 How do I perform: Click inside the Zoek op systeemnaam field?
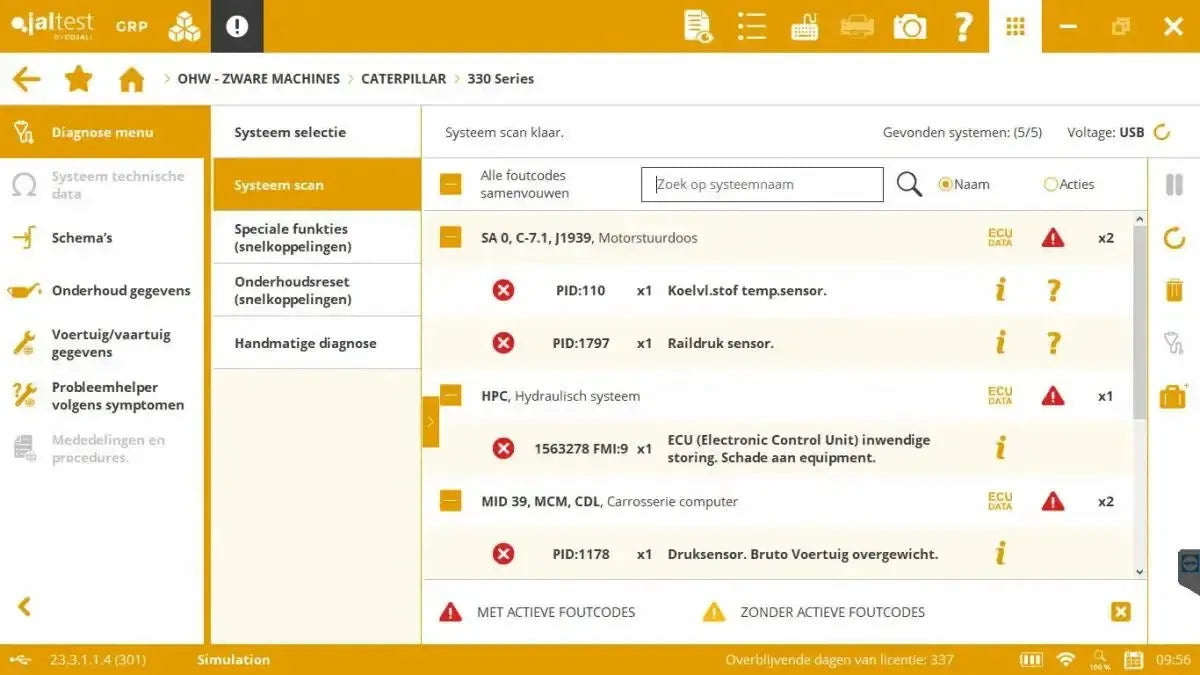pos(762,184)
